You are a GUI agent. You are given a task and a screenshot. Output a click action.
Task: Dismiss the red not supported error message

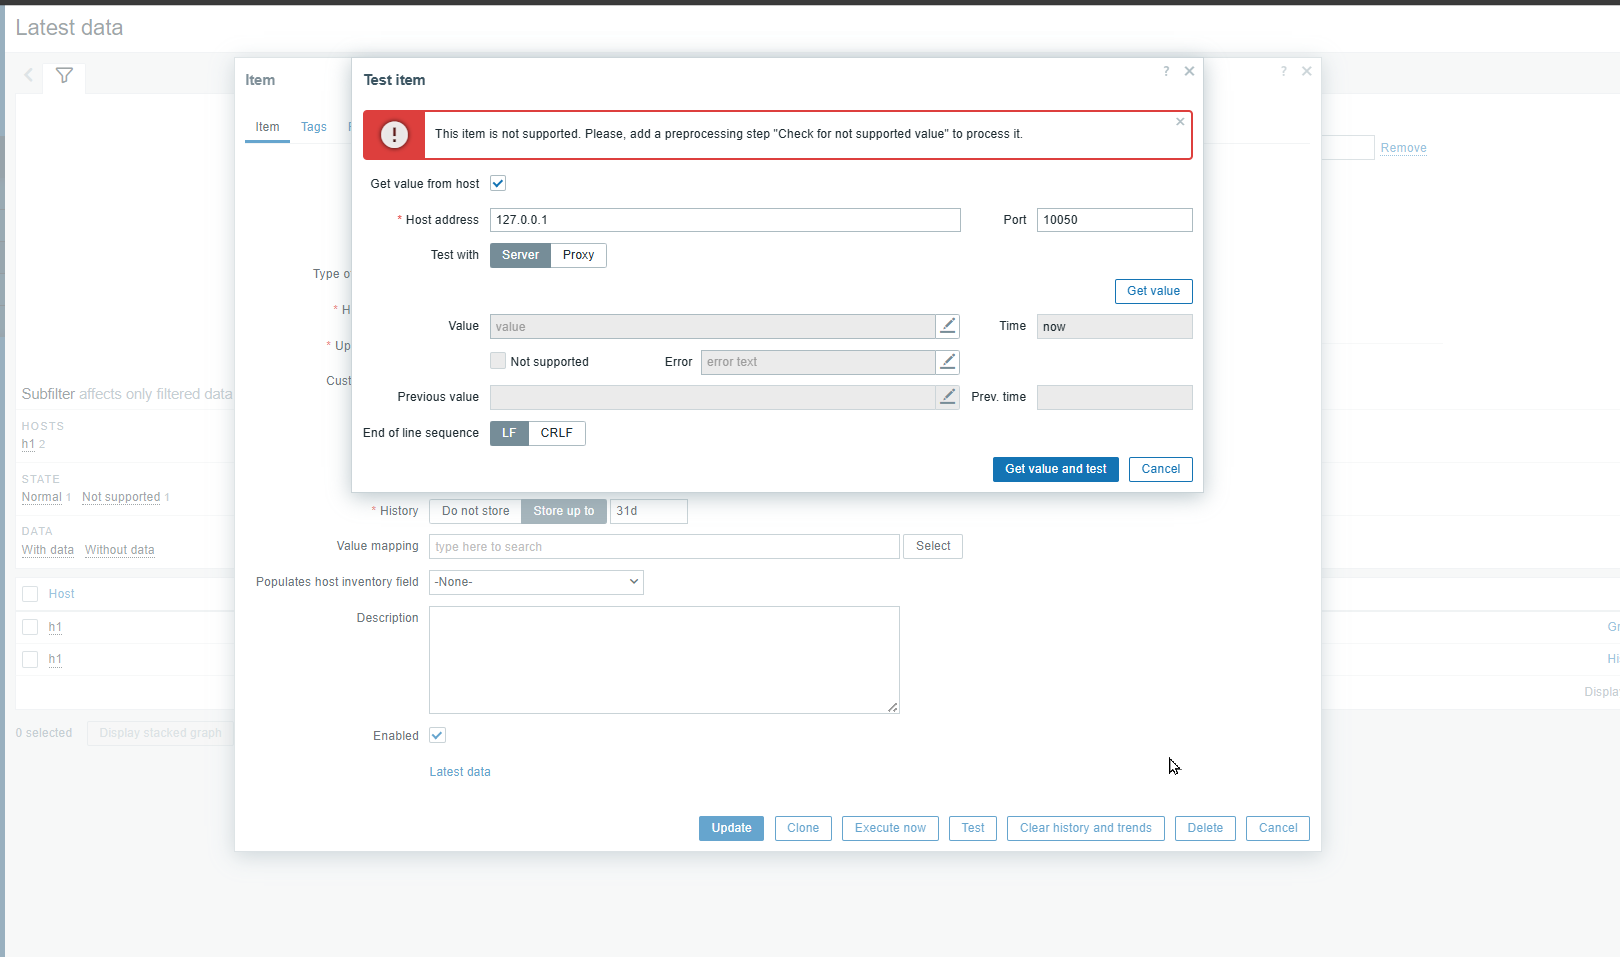click(x=1180, y=122)
